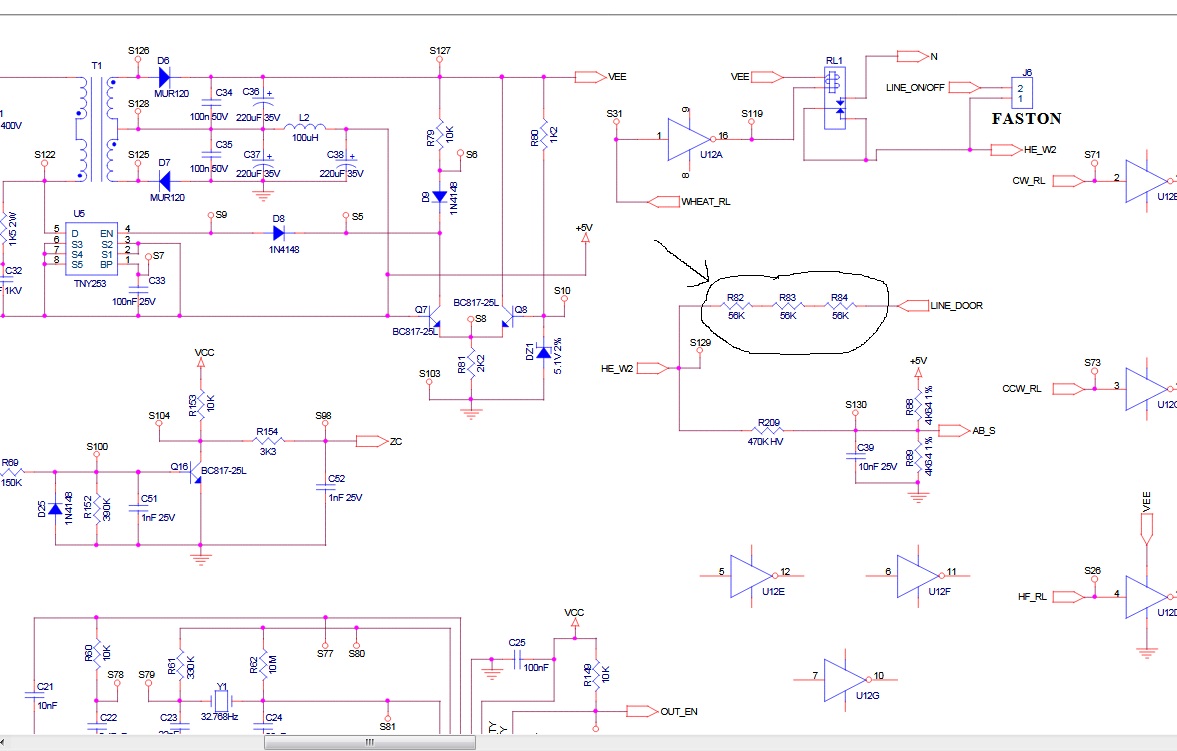Click the 32.768Hz crystal value text
This screenshot has height=751, width=1177.
[x=219, y=717]
